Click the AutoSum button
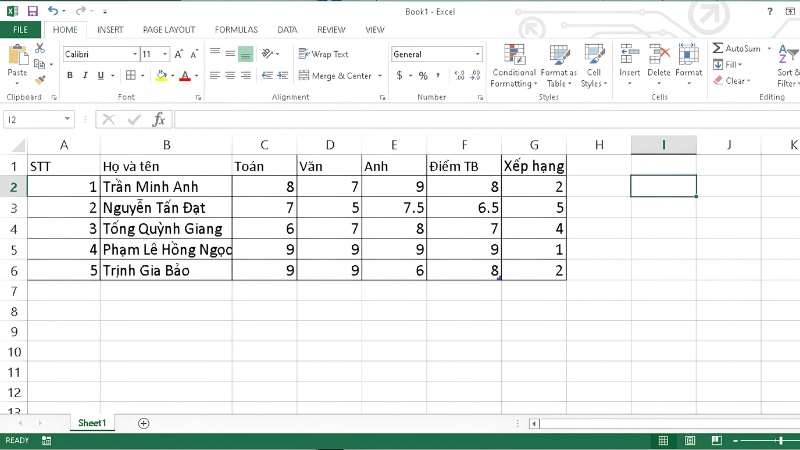This screenshot has height=450, width=800. tap(737, 48)
